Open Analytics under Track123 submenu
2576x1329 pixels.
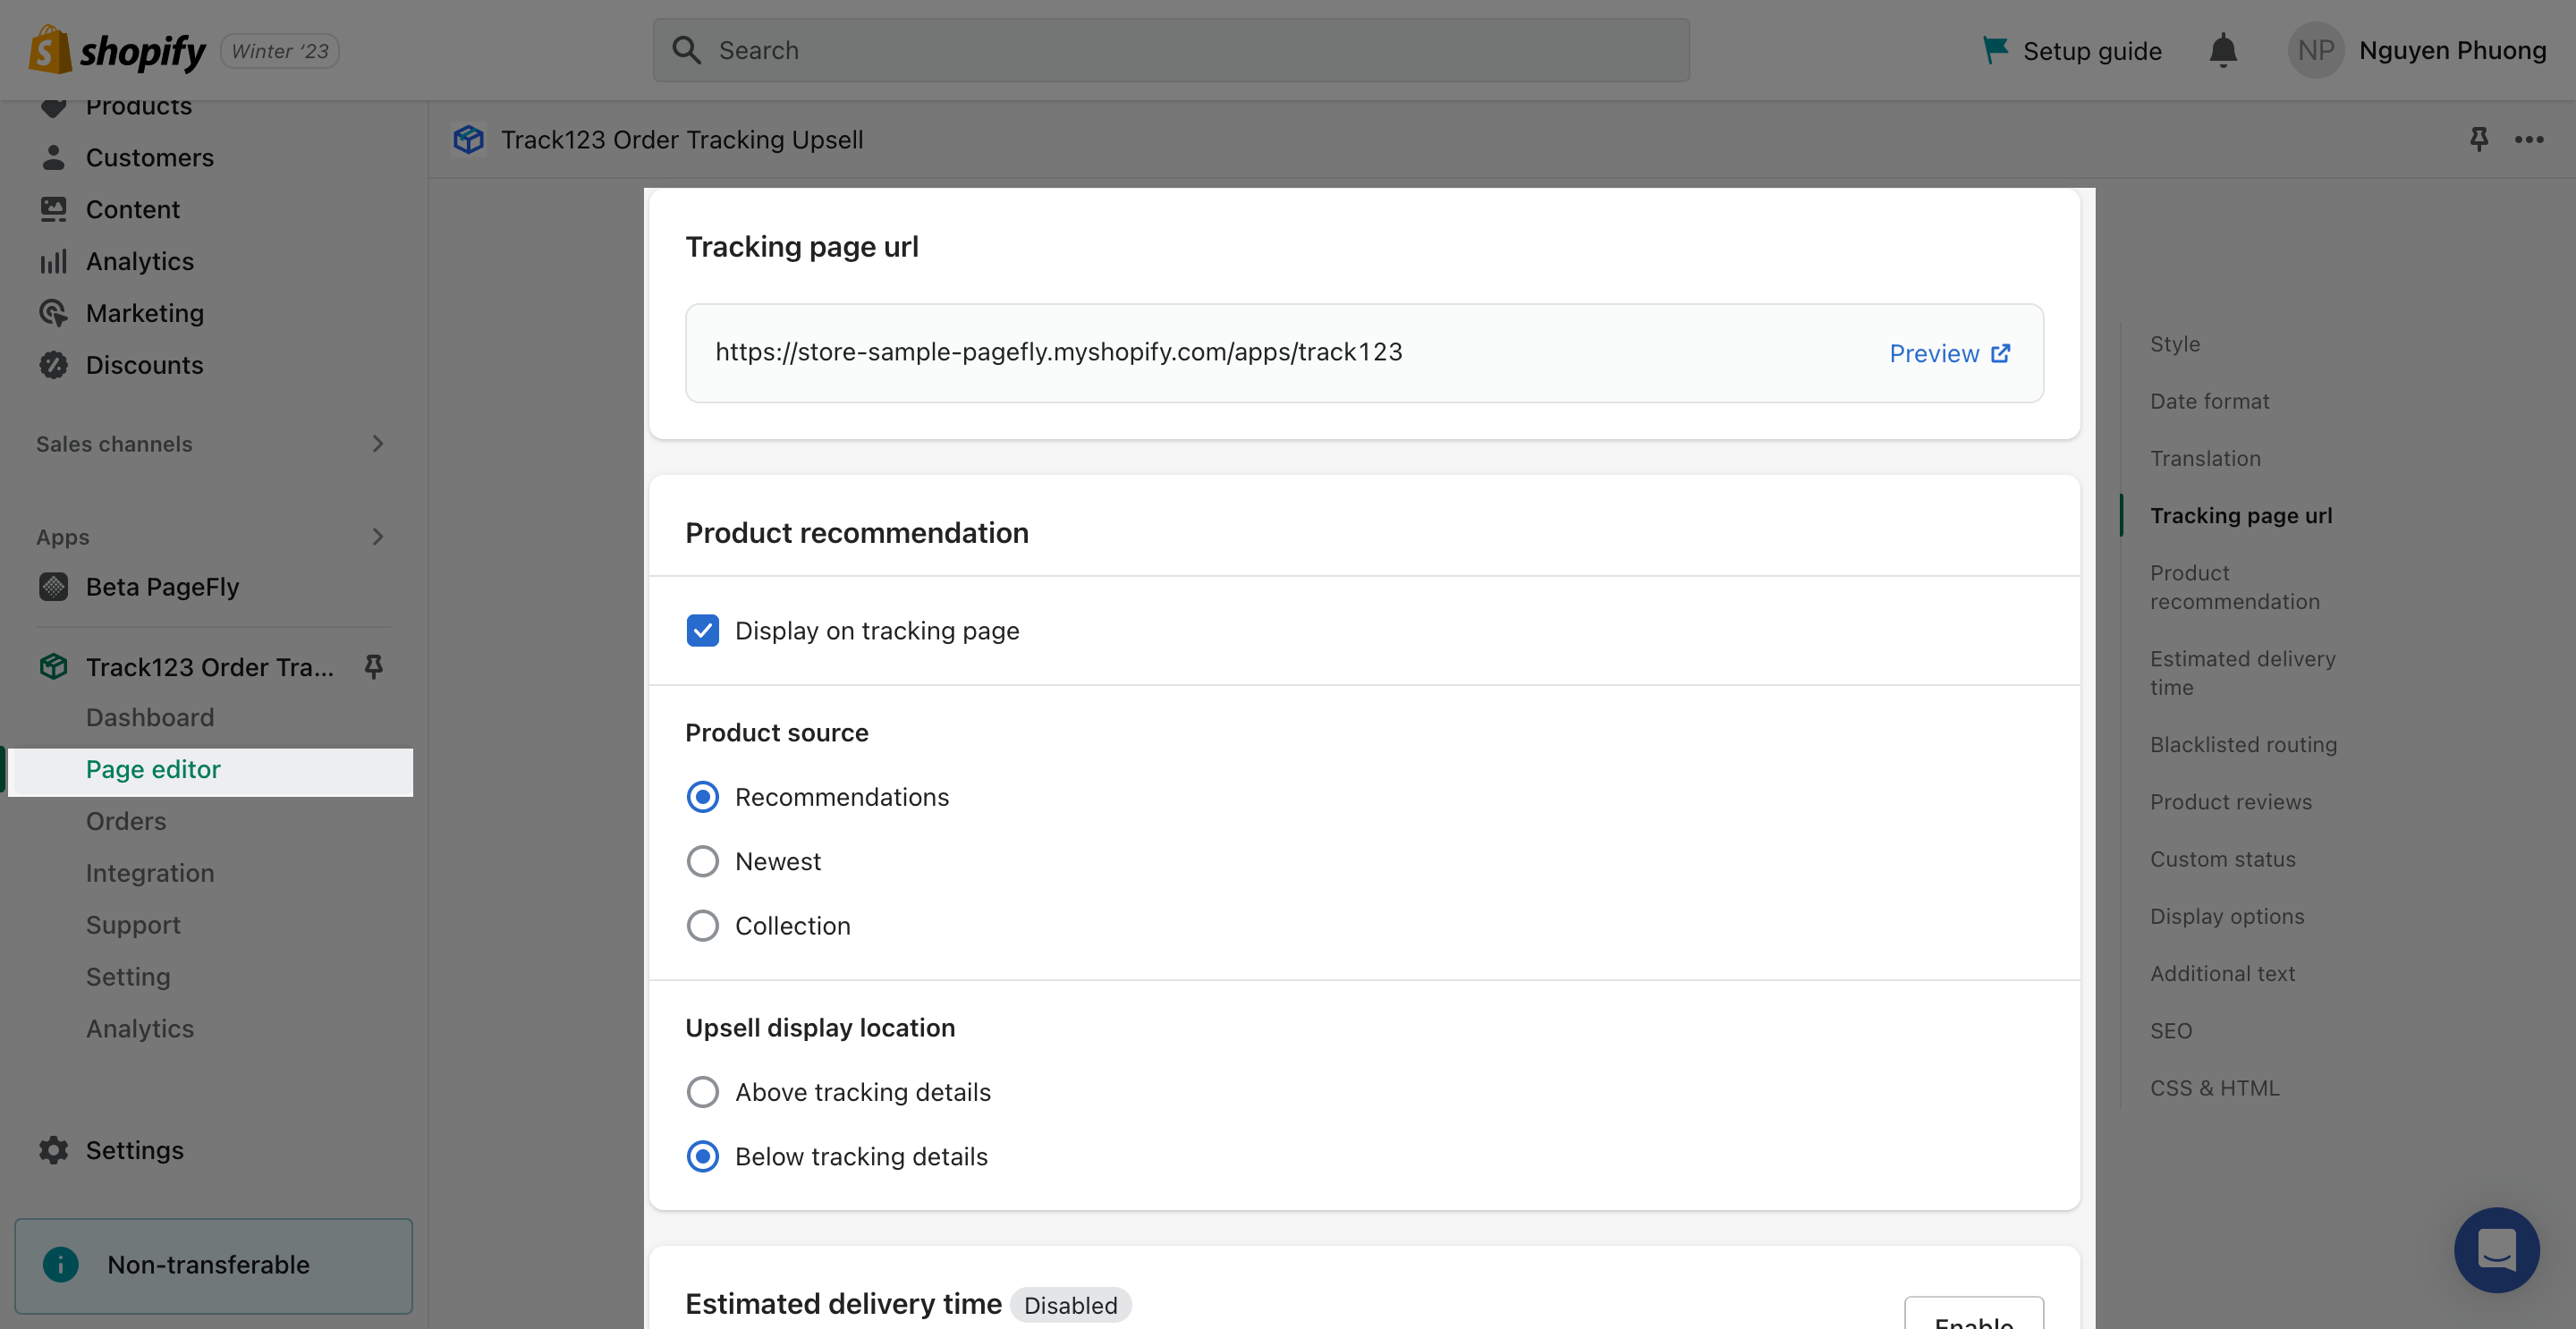click(x=140, y=1029)
